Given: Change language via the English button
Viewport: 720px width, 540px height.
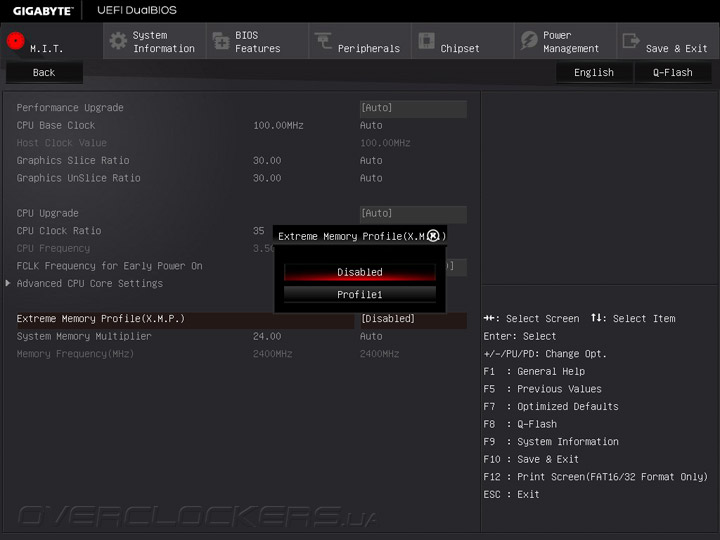Looking at the screenshot, I should 594,73.
